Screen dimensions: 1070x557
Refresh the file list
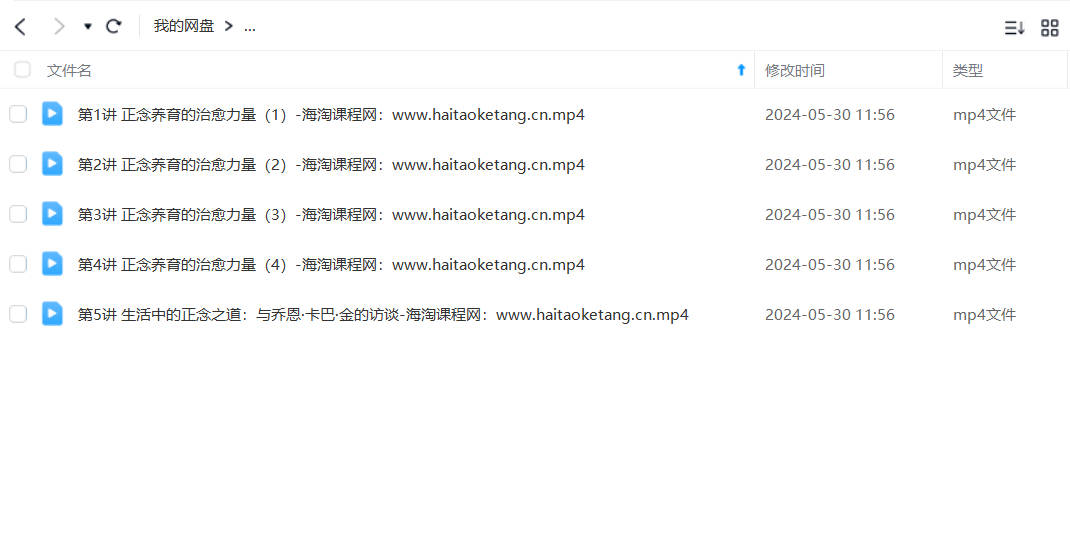click(114, 27)
